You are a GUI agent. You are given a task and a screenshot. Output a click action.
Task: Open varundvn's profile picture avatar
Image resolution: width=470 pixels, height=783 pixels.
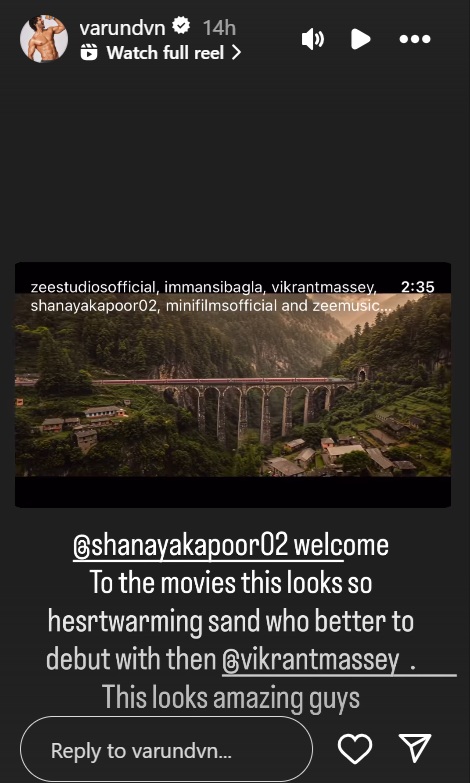44,38
